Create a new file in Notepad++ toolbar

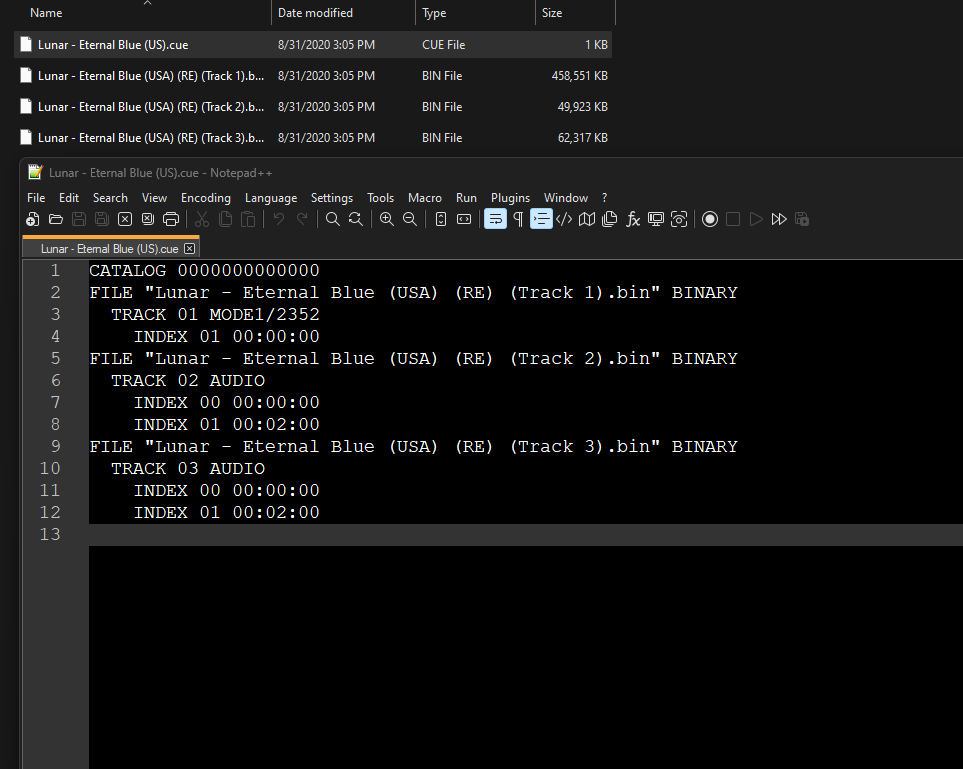tap(33, 219)
